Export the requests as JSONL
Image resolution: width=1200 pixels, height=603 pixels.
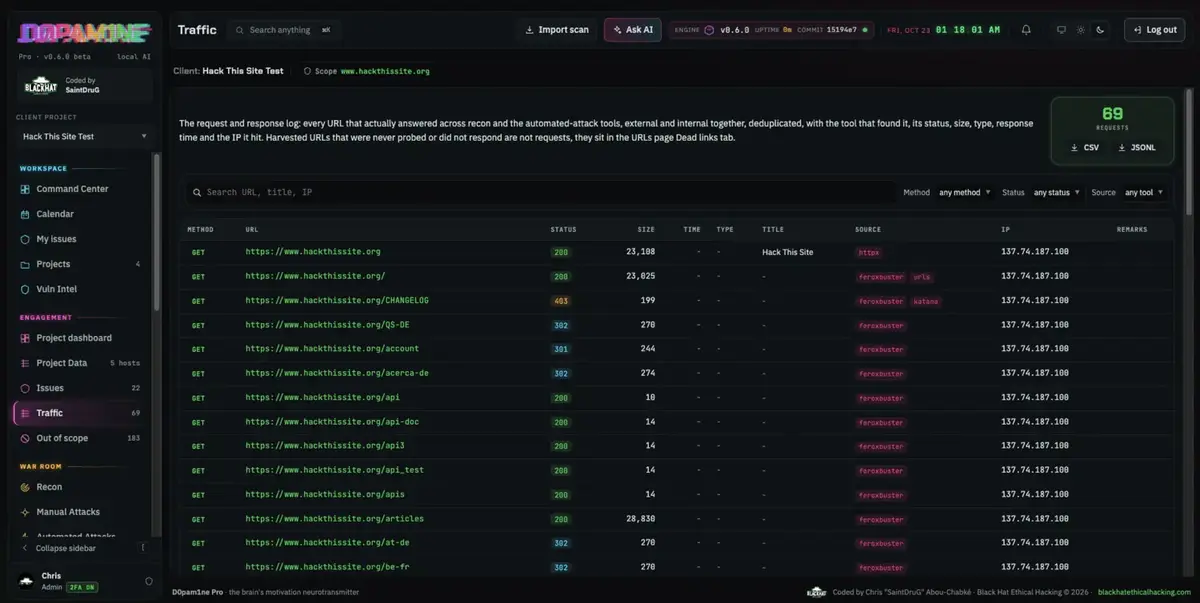(1137, 147)
